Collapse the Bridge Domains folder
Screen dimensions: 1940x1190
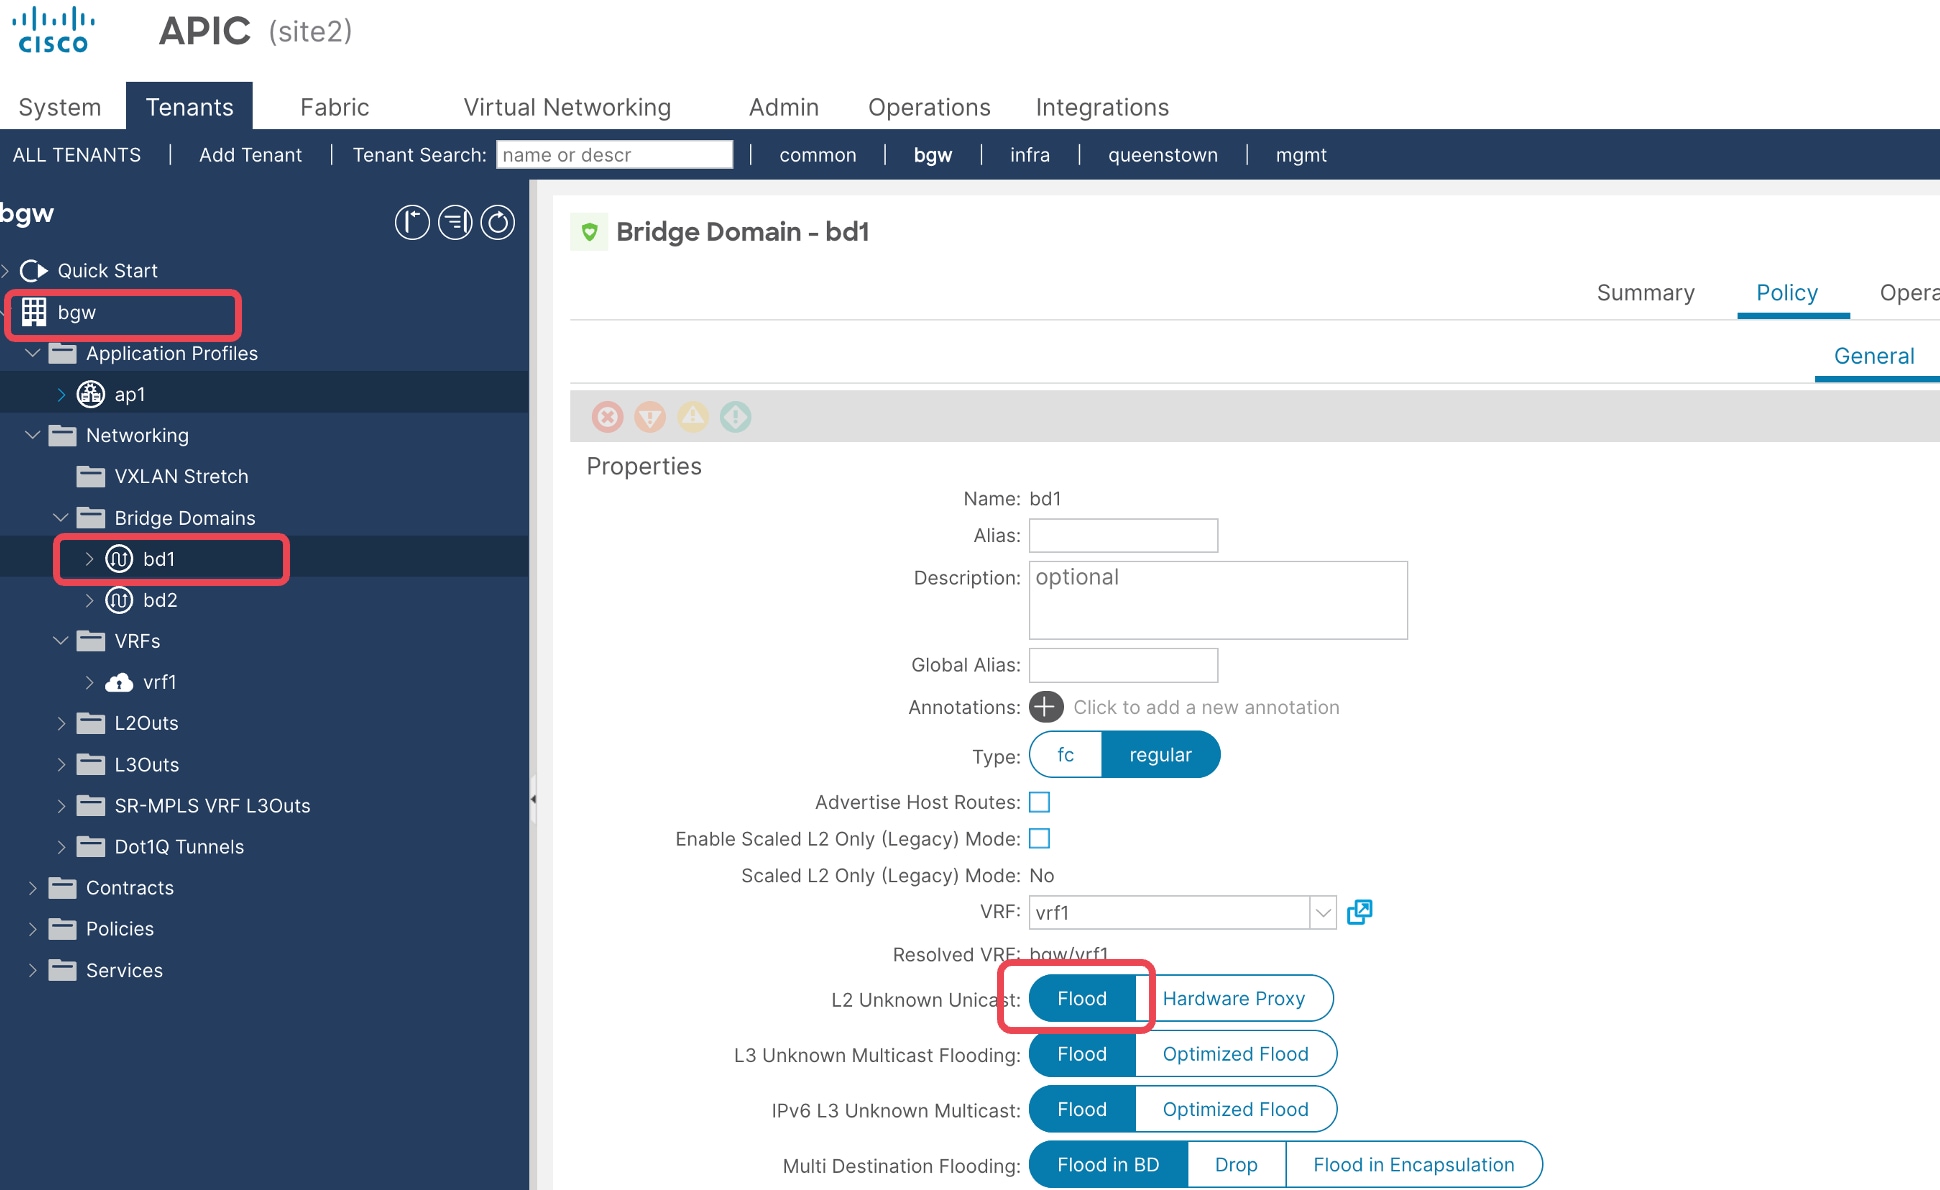(61, 518)
